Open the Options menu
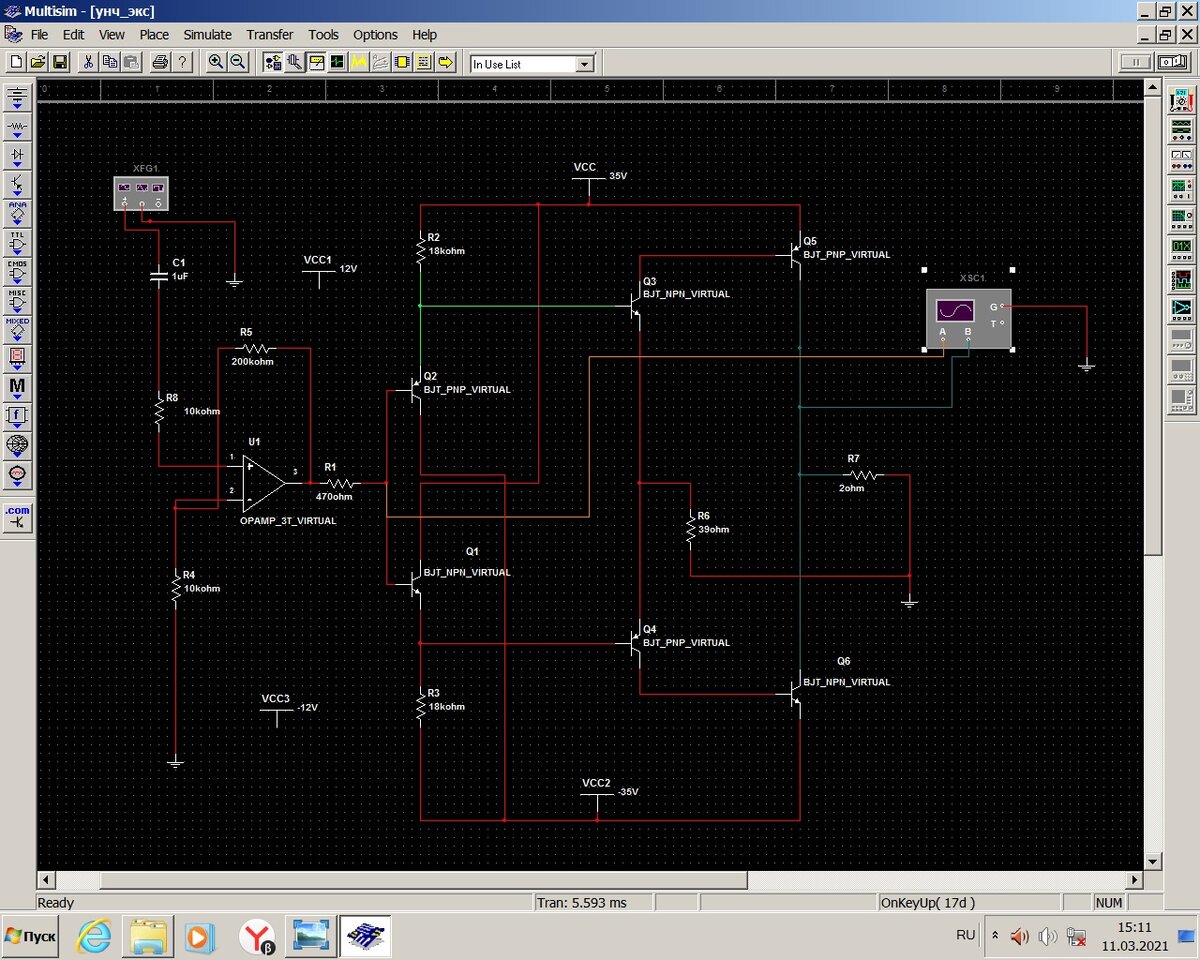1200x960 pixels. pos(375,34)
